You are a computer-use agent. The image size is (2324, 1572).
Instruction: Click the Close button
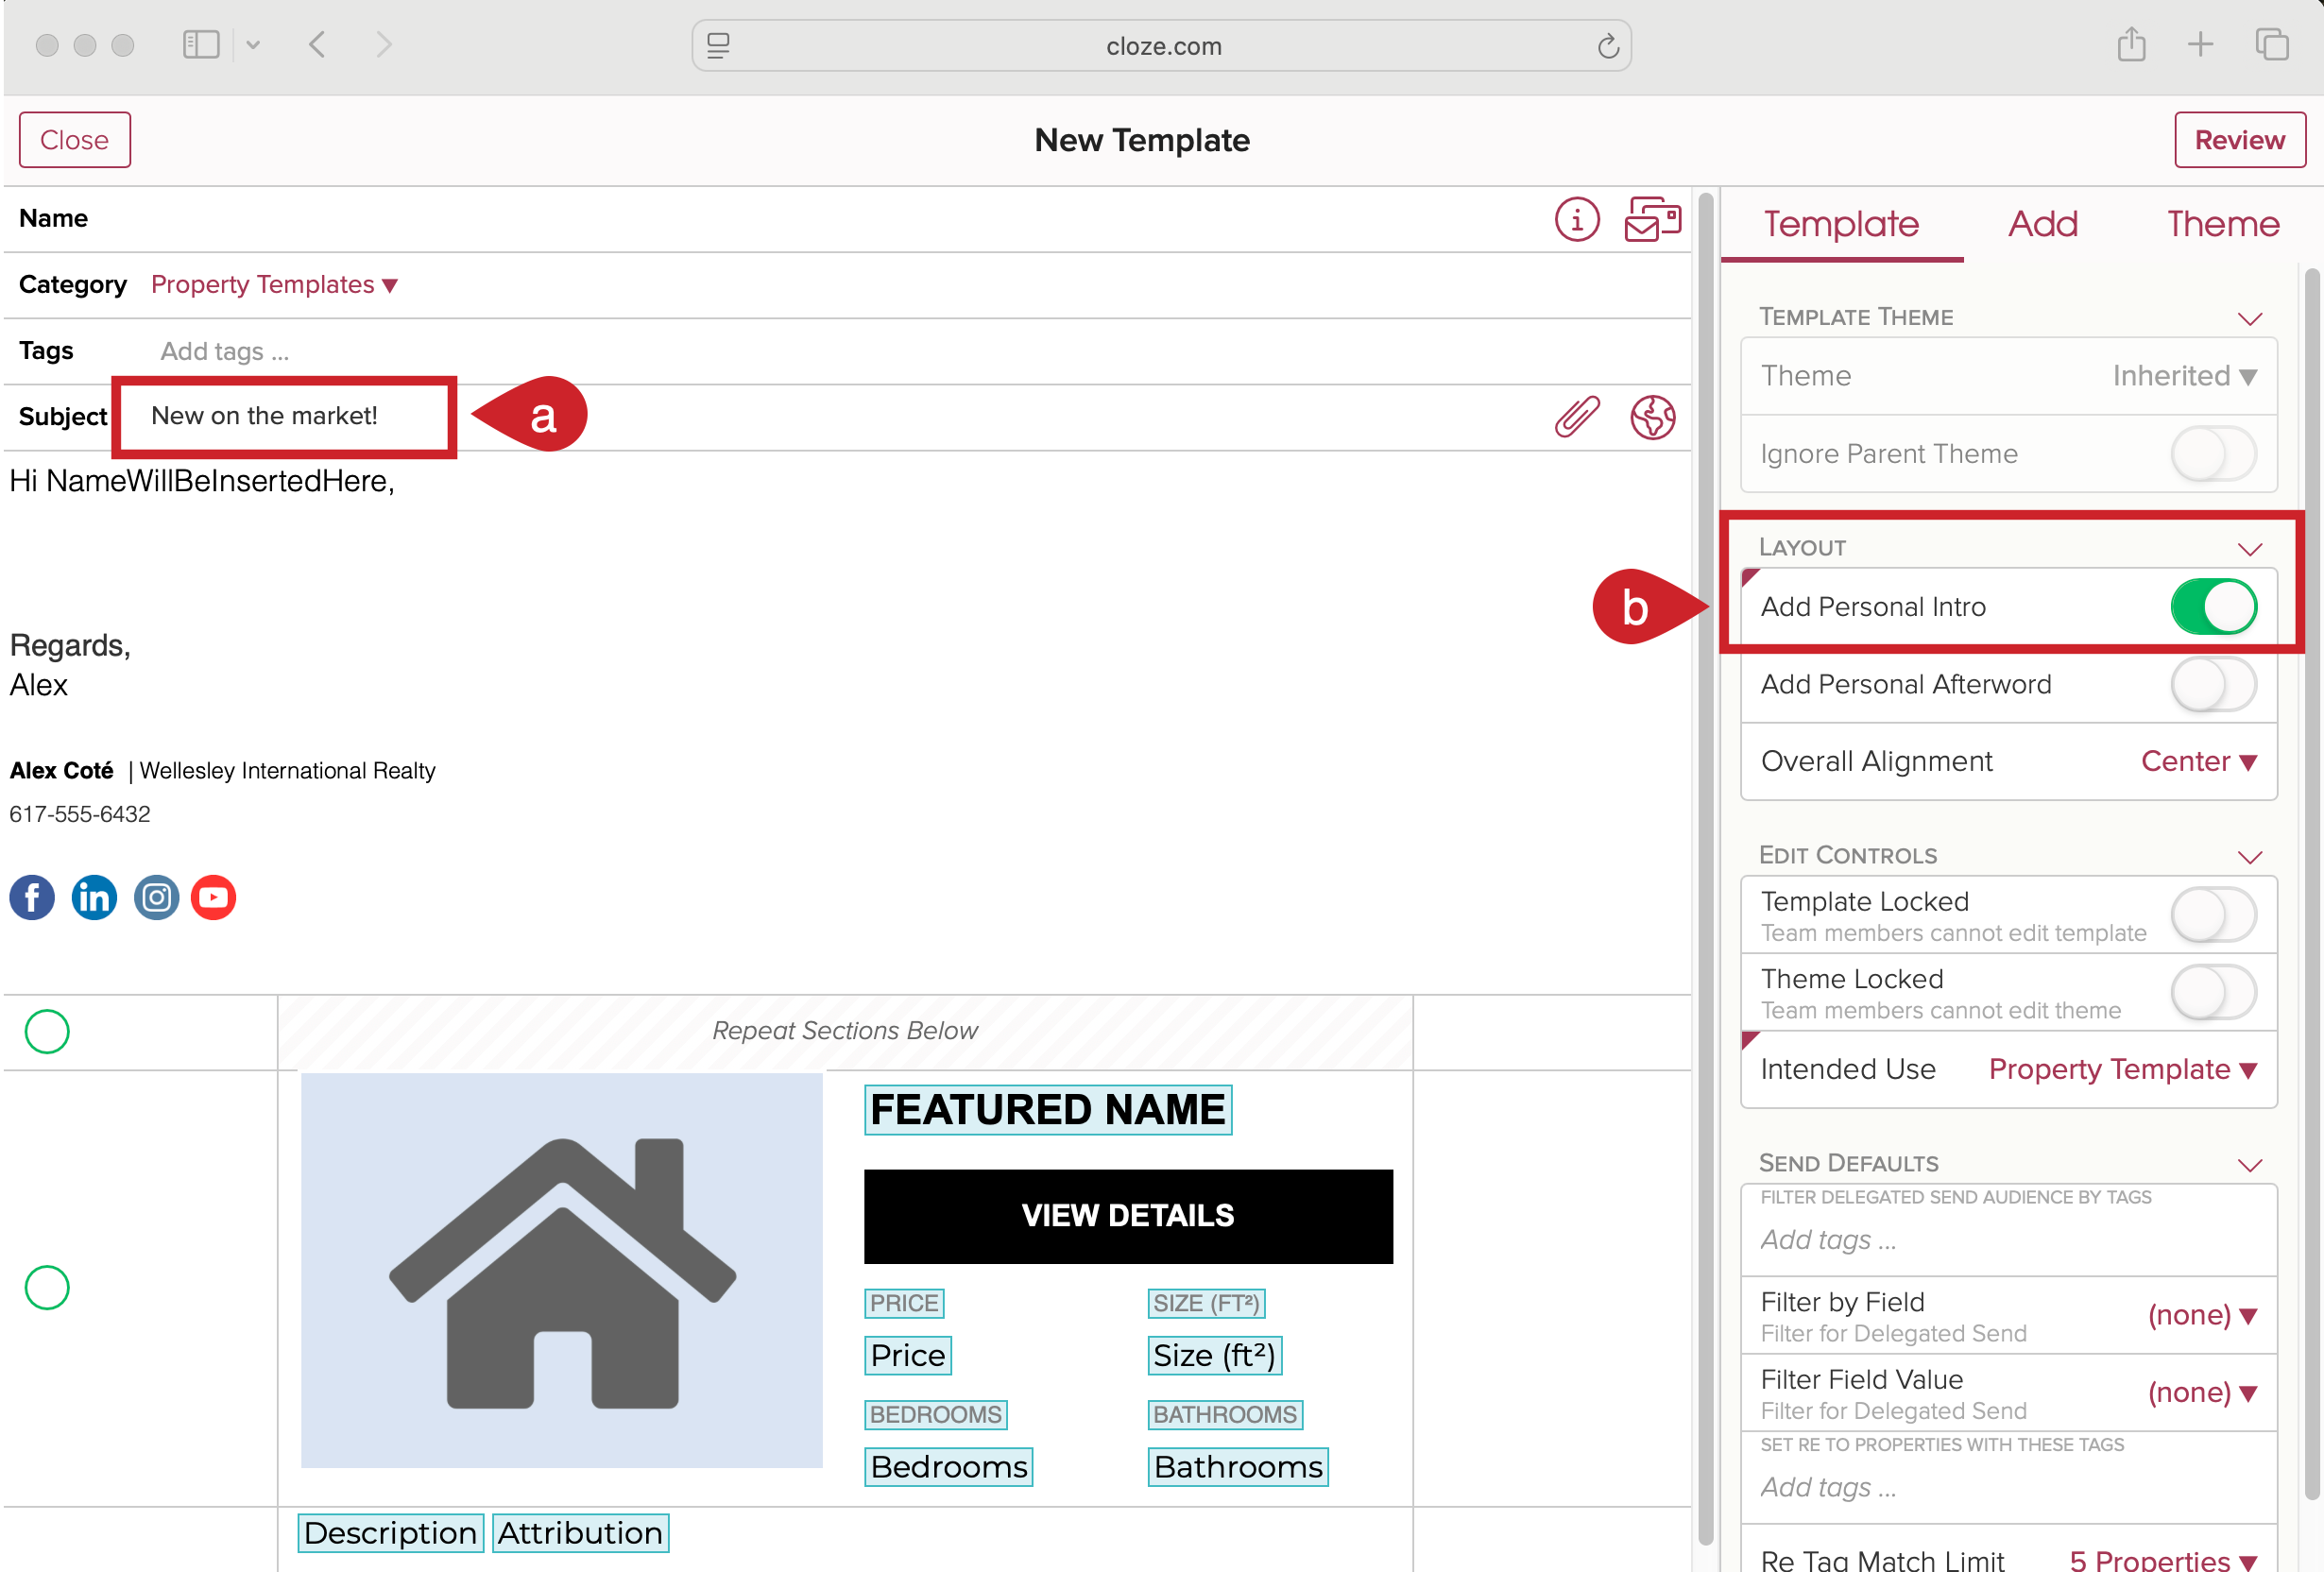point(75,139)
